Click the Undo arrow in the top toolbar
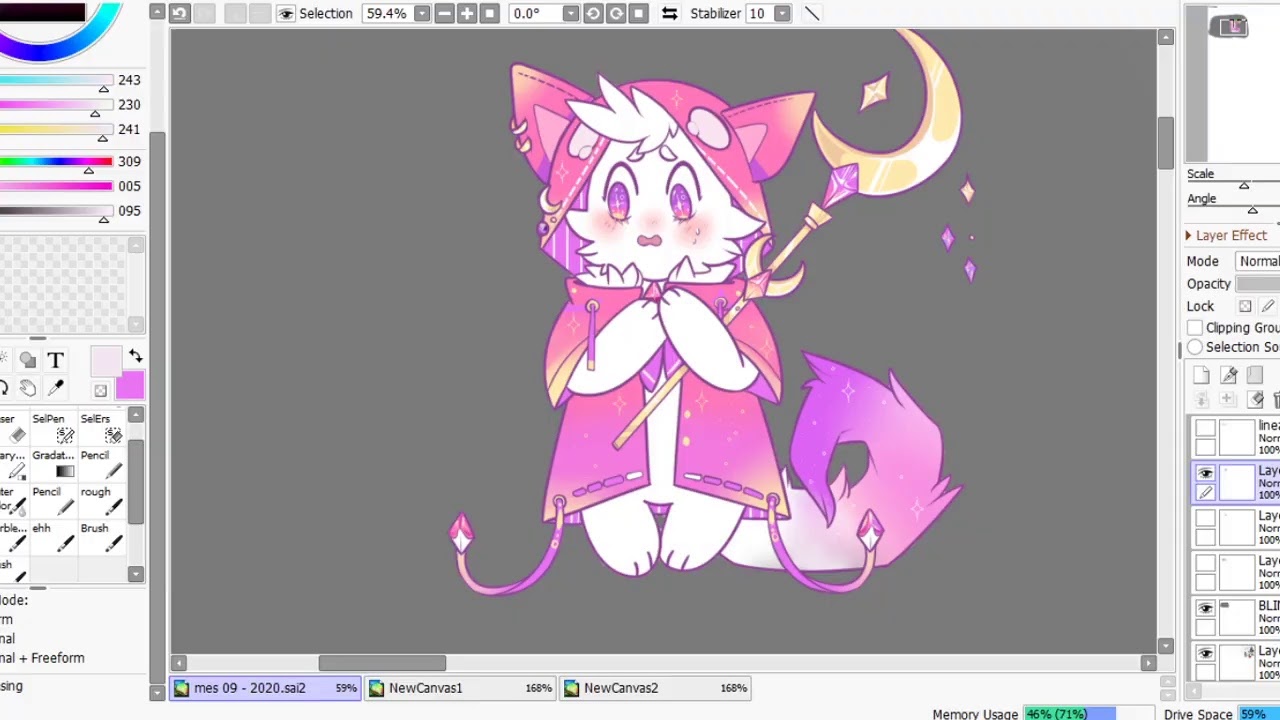 [179, 13]
